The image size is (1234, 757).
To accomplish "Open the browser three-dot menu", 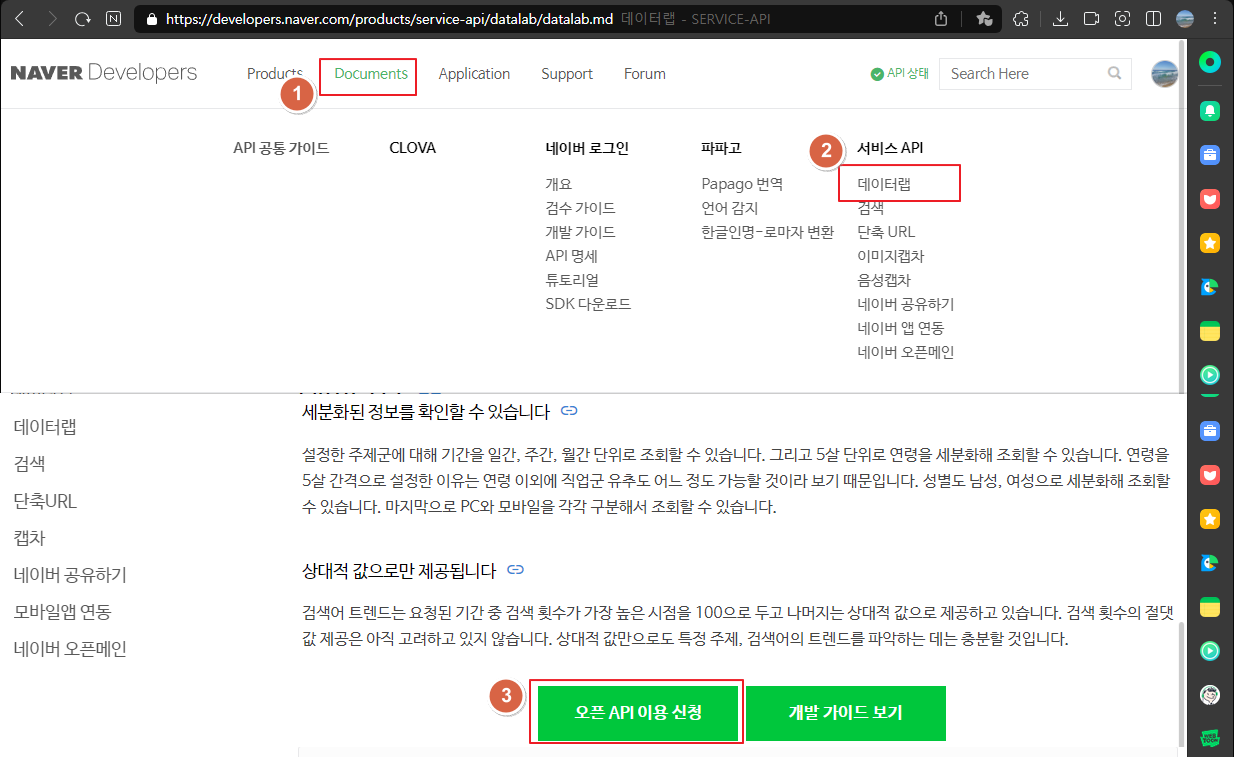I will coord(1215,19).
